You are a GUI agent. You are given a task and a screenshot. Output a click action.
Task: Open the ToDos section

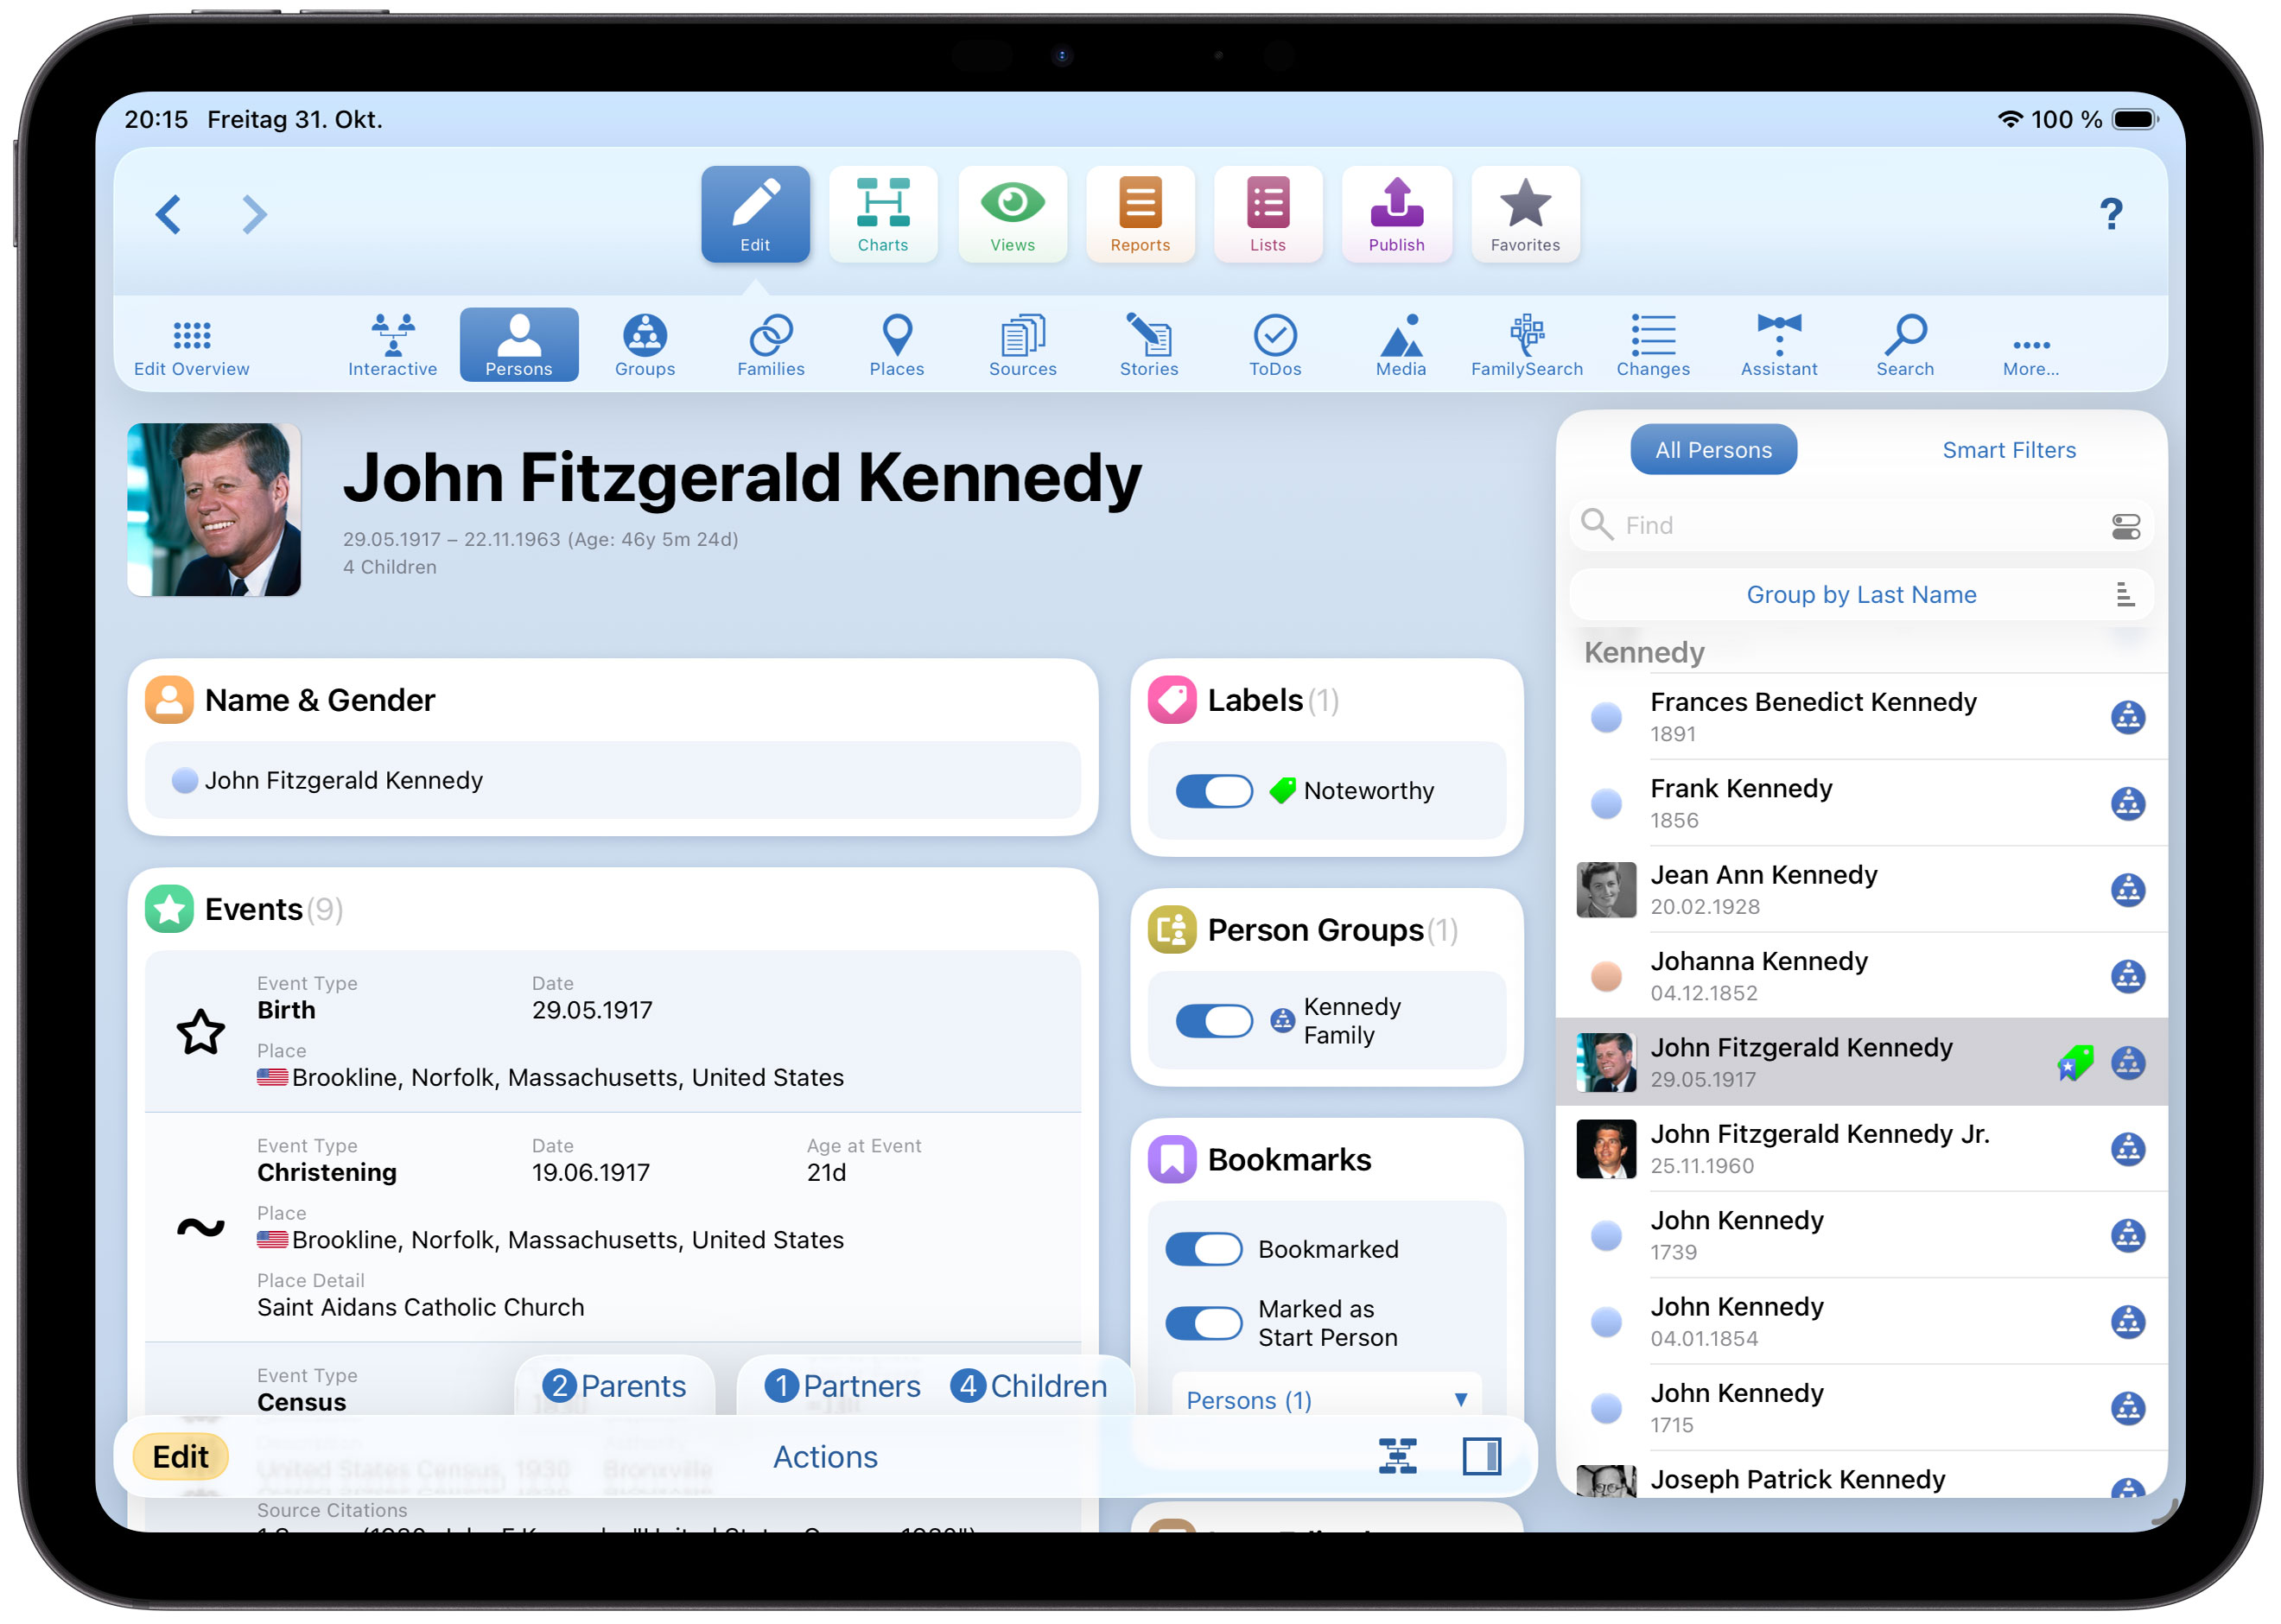[x=1274, y=345]
